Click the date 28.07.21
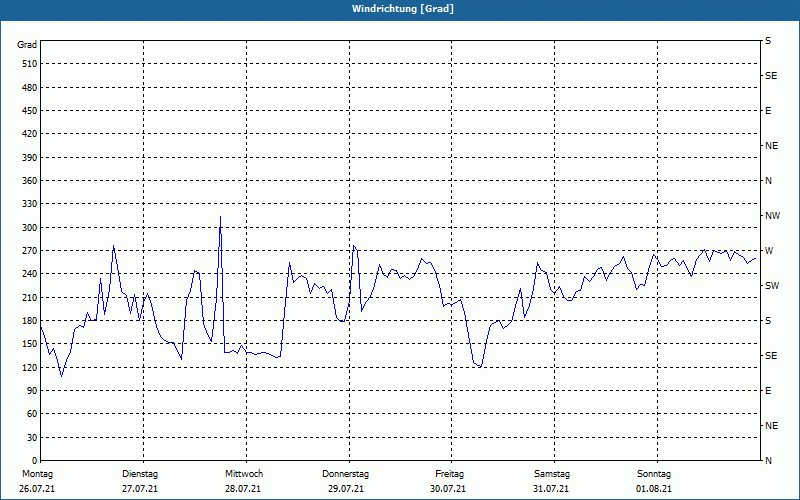 (x=243, y=489)
